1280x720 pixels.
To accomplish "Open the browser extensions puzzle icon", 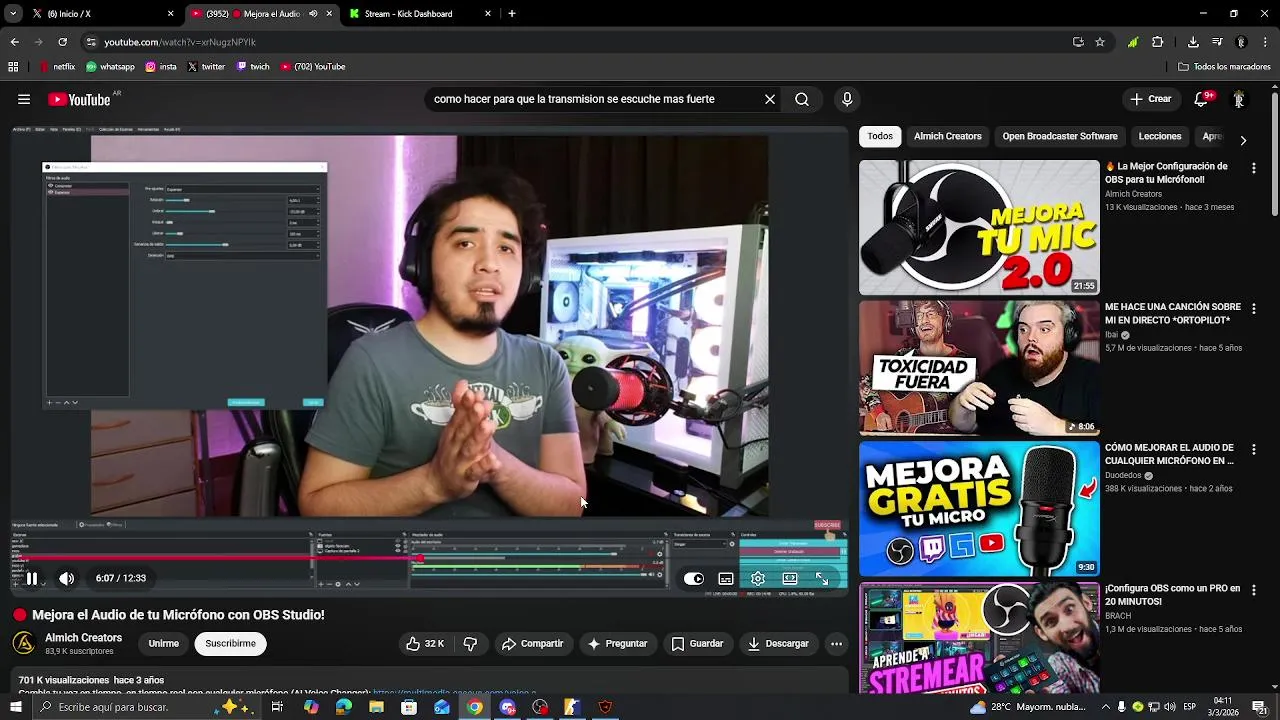I will tap(1158, 42).
